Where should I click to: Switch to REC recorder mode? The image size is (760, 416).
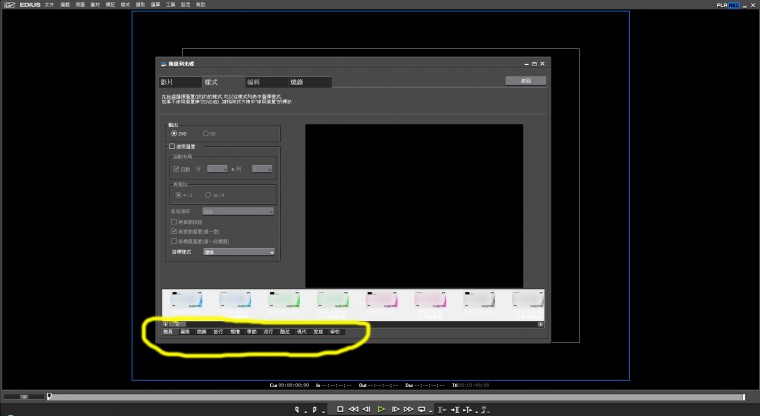[734, 5]
